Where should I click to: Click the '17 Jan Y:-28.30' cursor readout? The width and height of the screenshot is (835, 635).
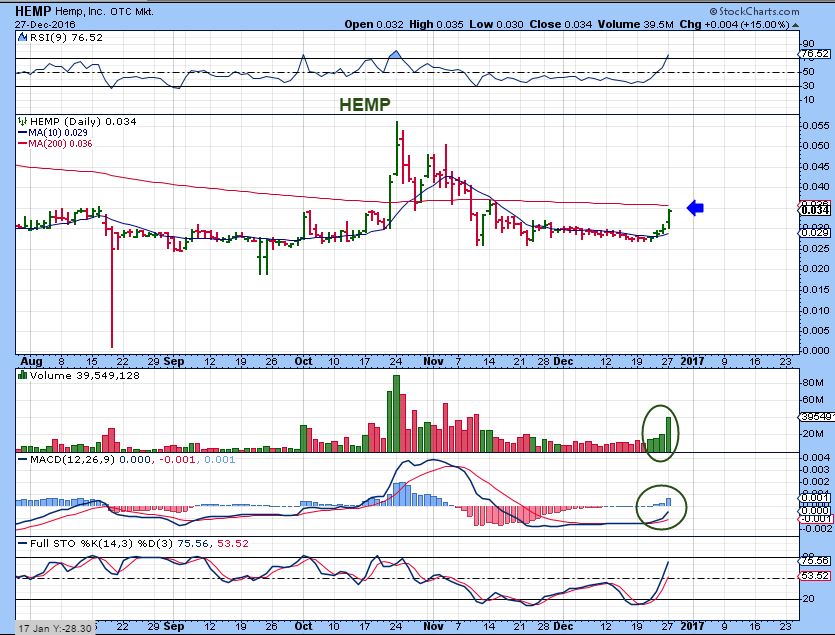[x=55, y=628]
